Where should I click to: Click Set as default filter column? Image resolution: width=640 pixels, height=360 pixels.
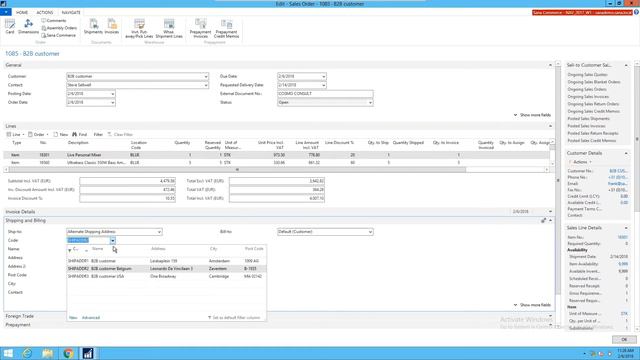[x=234, y=318]
